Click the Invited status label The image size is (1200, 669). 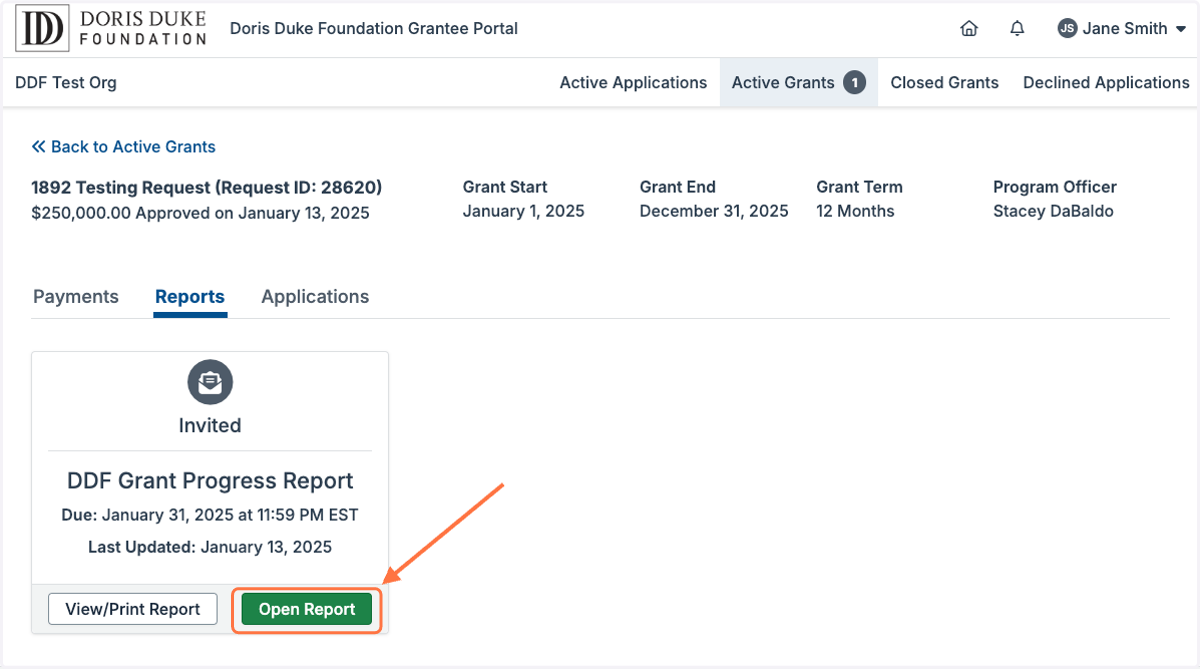point(210,425)
